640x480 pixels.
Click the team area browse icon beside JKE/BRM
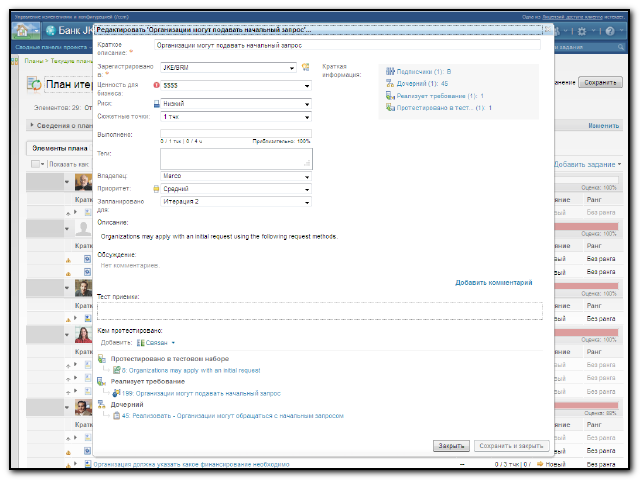pyautogui.click(x=305, y=67)
